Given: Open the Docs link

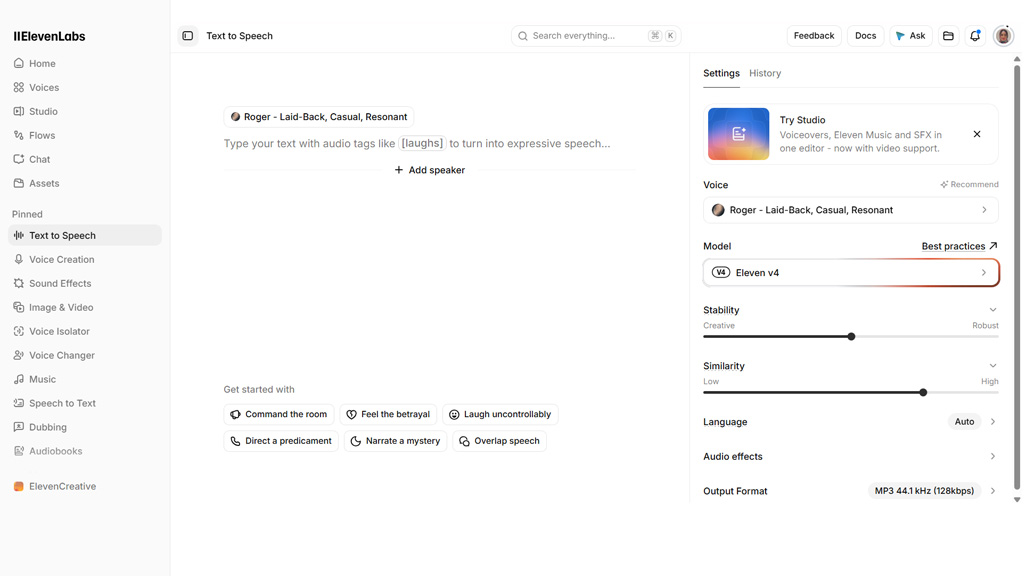Looking at the screenshot, I should click(x=865, y=36).
